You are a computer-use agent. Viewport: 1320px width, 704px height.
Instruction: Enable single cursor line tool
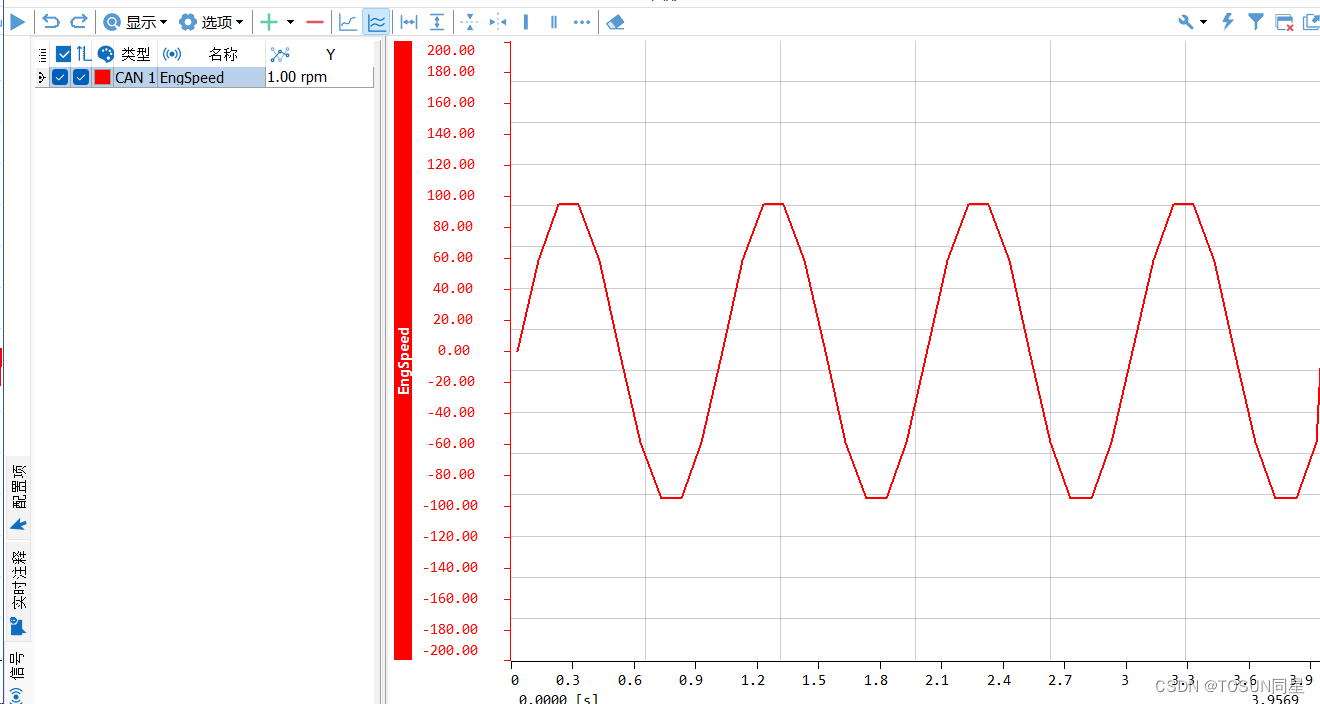point(526,21)
